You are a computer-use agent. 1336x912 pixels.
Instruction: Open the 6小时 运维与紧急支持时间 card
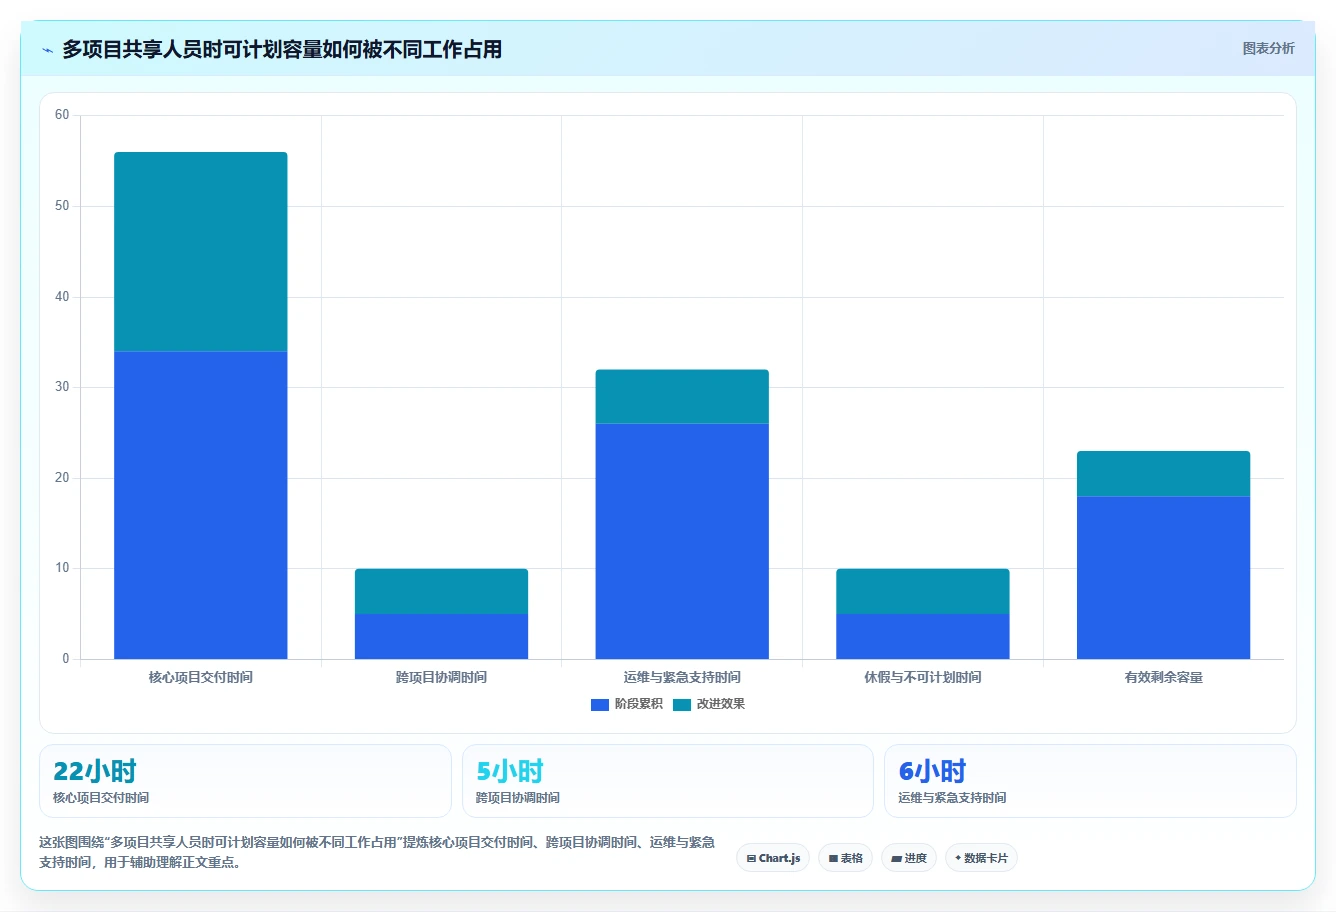click(1090, 781)
